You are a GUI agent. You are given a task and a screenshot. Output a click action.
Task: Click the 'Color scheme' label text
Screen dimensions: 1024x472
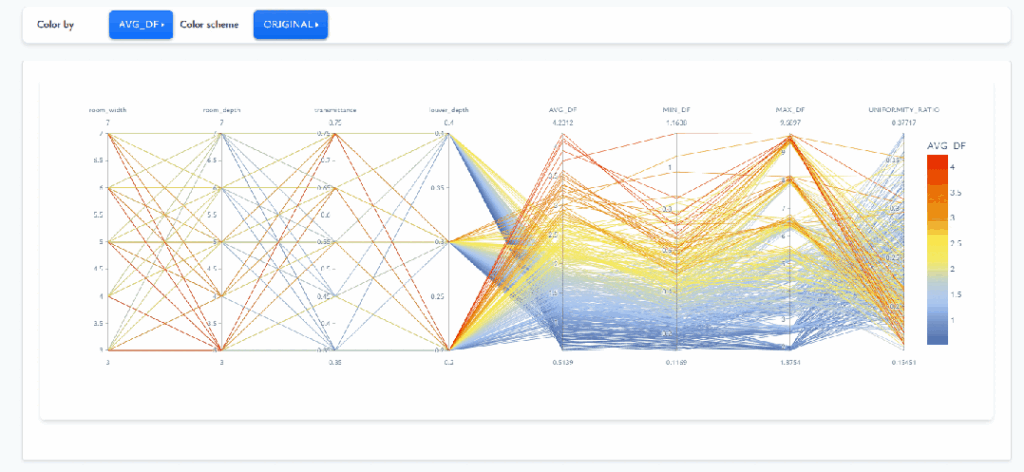pos(210,25)
